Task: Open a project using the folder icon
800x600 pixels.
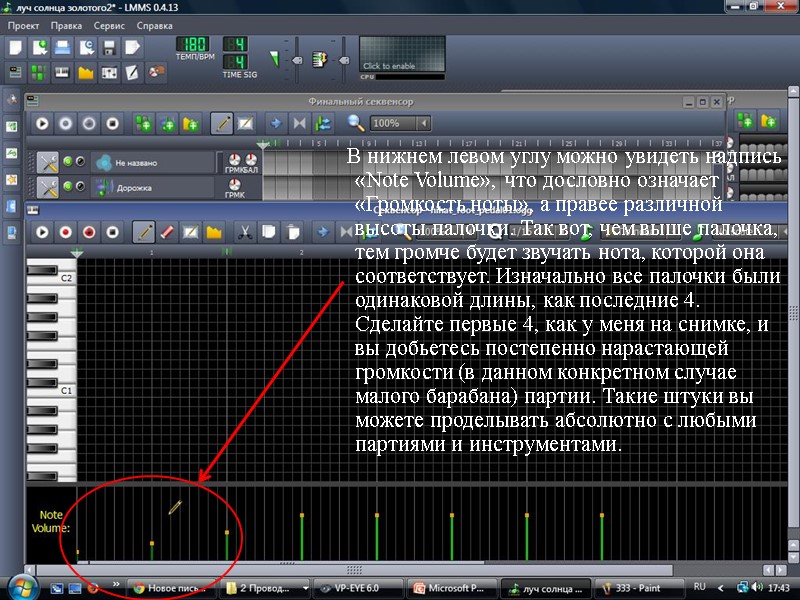Action: (62, 50)
